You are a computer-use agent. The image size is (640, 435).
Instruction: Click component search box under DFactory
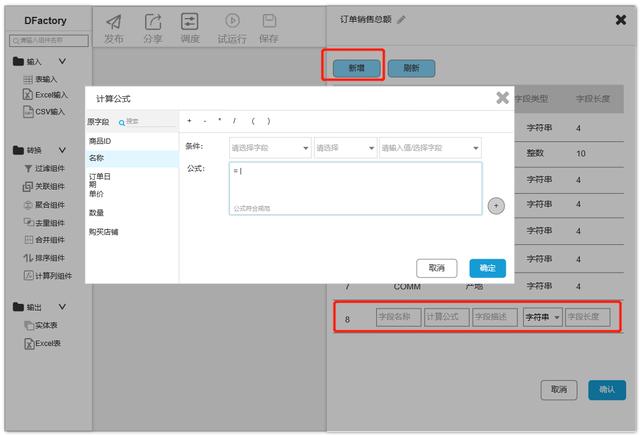pyautogui.click(x=49, y=40)
